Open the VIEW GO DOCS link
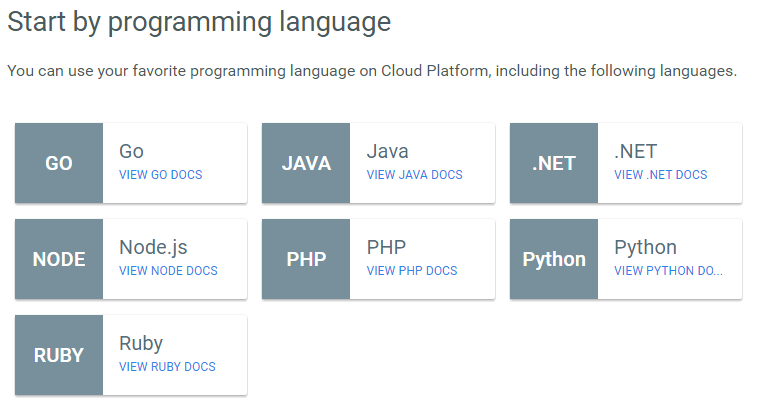 point(160,174)
